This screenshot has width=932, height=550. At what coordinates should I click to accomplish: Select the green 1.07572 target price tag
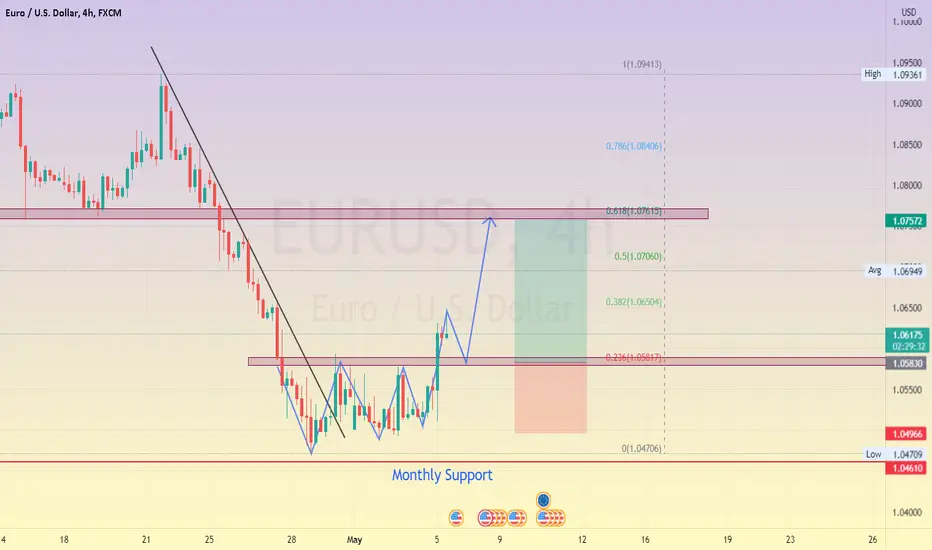pyautogui.click(x=906, y=221)
